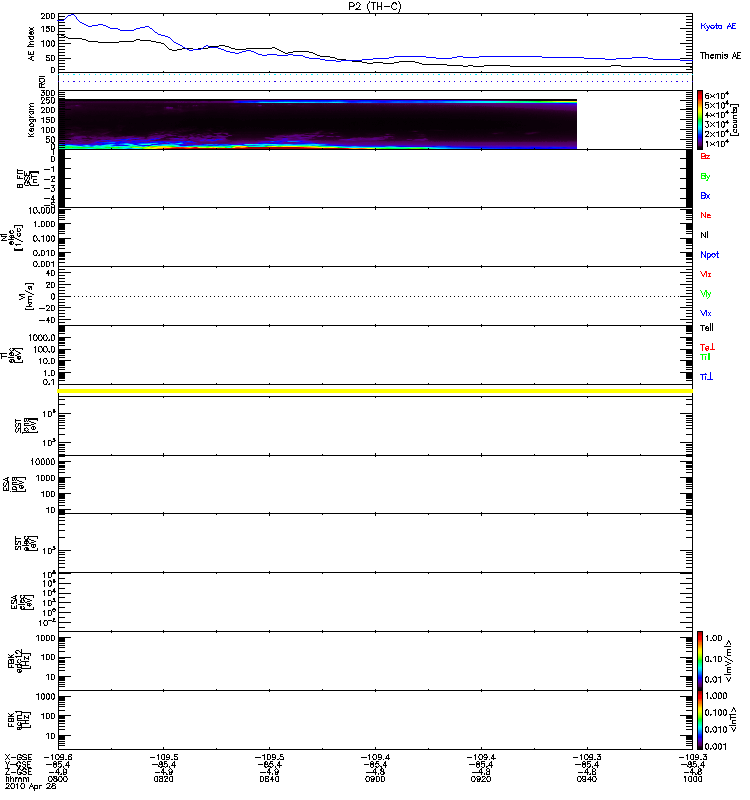Click the "Ni elec [1/cc]" axis label
750x800 pixels.
12,238
